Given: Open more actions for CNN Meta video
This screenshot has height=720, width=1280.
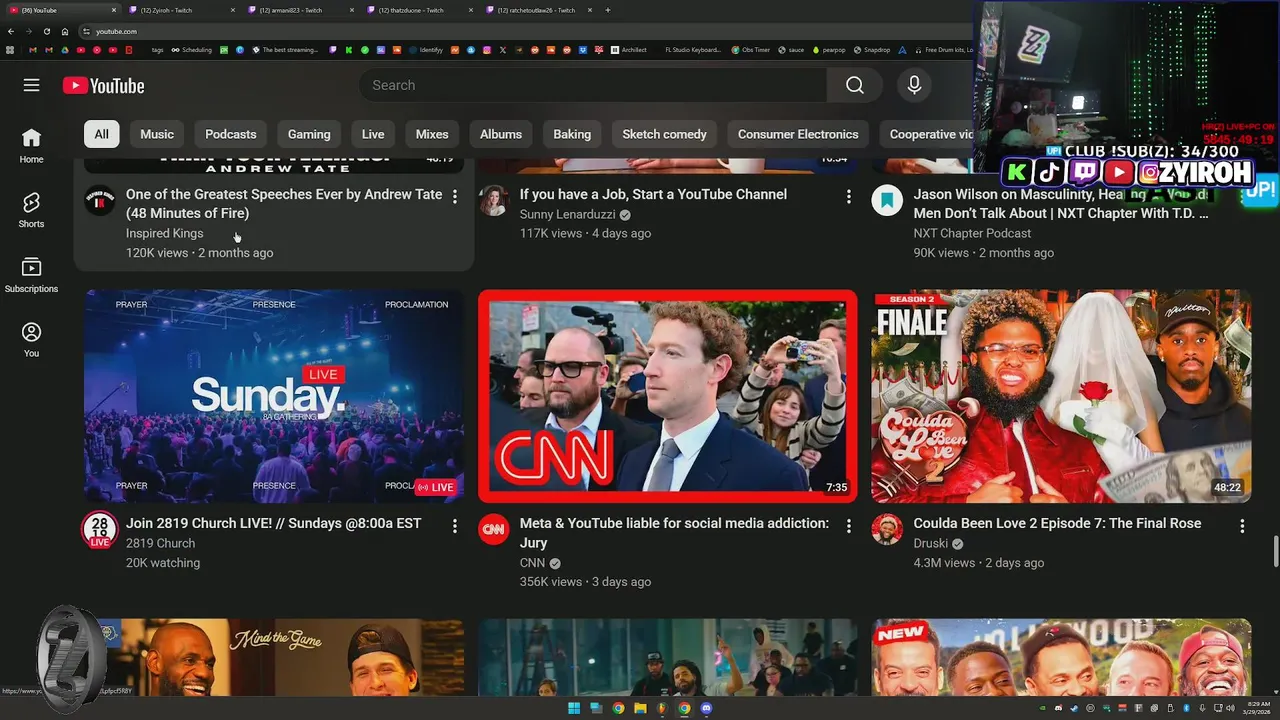Looking at the screenshot, I should click(x=849, y=525).
